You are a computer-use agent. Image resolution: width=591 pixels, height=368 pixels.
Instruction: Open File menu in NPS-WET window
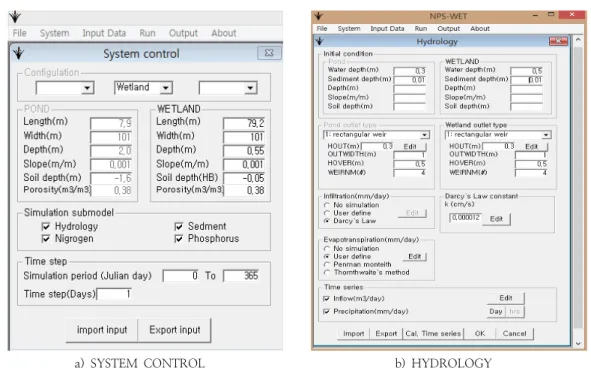click(x=322, y=29)
